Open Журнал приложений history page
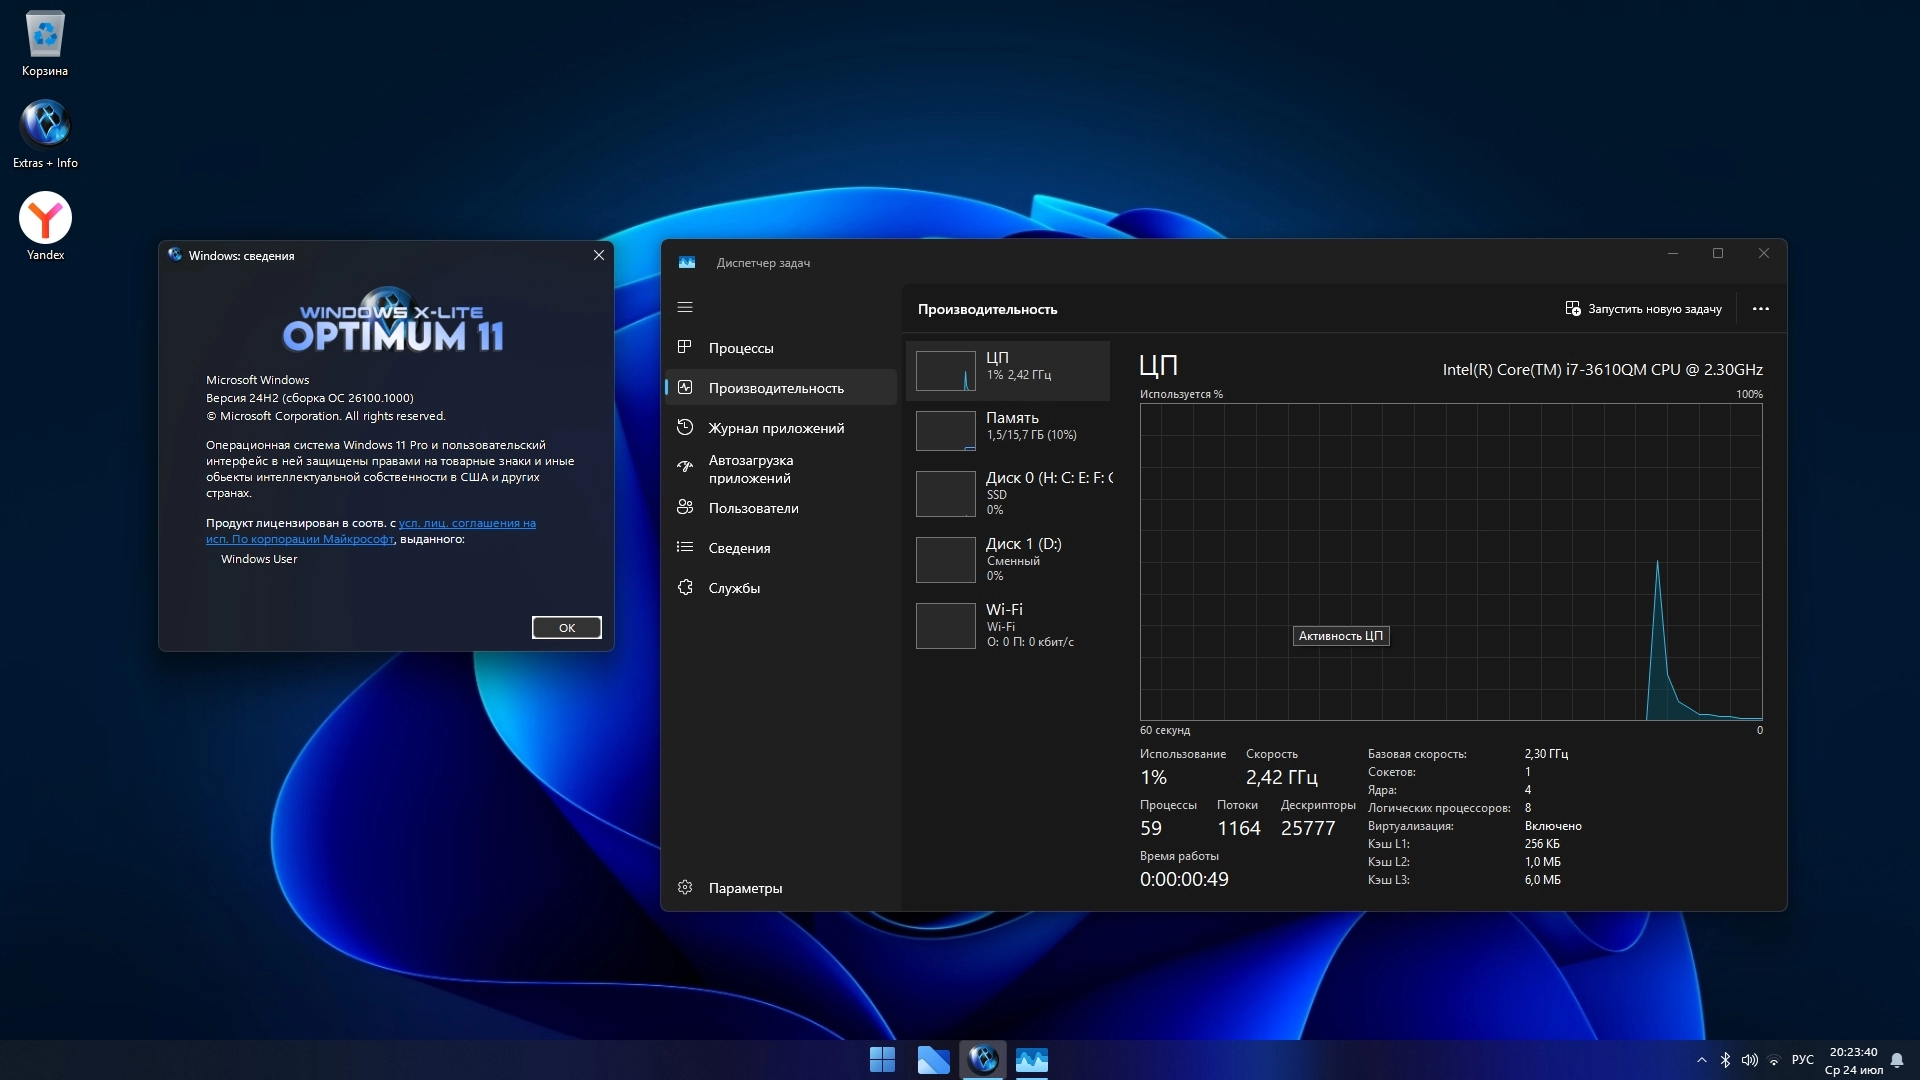The width and height of the screenshot is (1920, 1080). 776,428
